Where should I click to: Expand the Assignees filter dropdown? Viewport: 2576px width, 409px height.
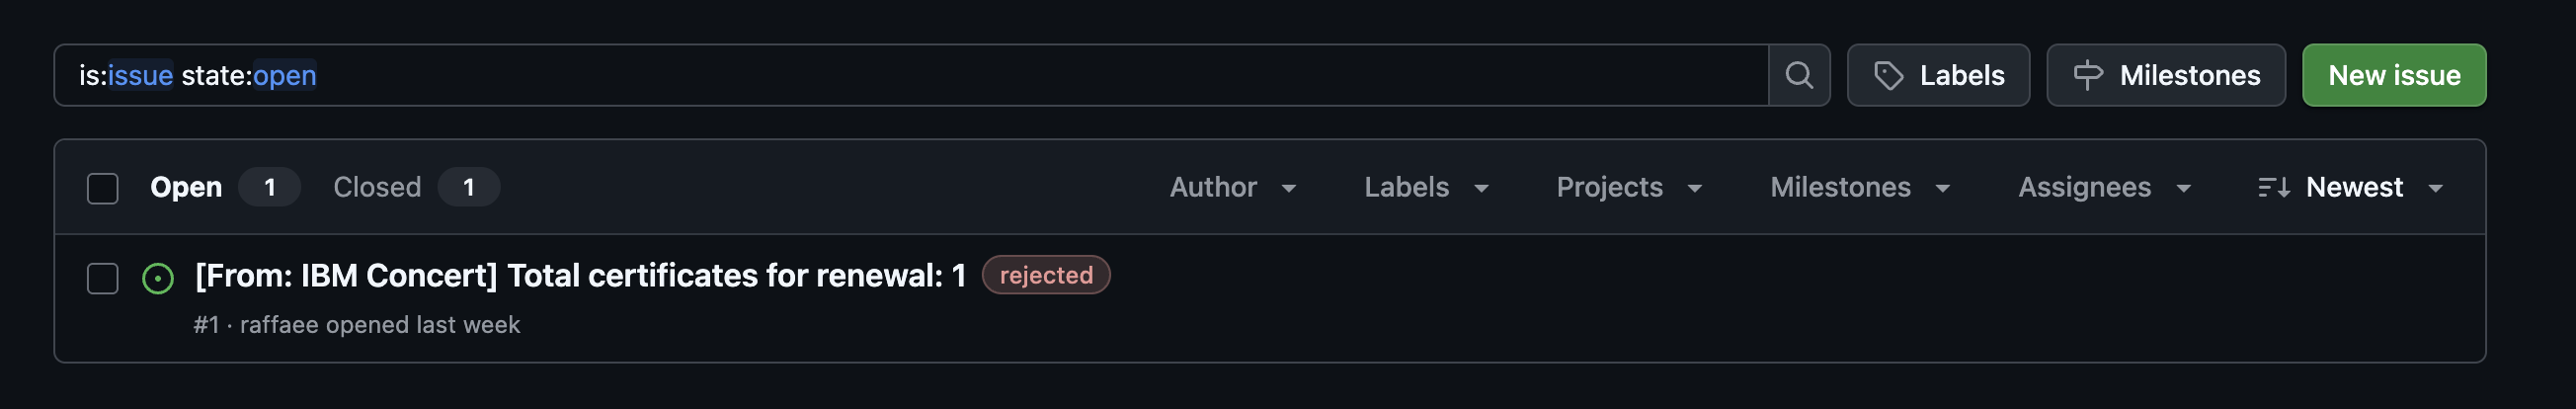2103,187
